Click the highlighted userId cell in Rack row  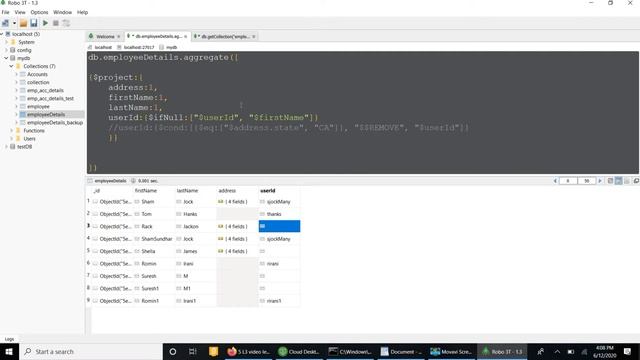(x=279, y=226)
